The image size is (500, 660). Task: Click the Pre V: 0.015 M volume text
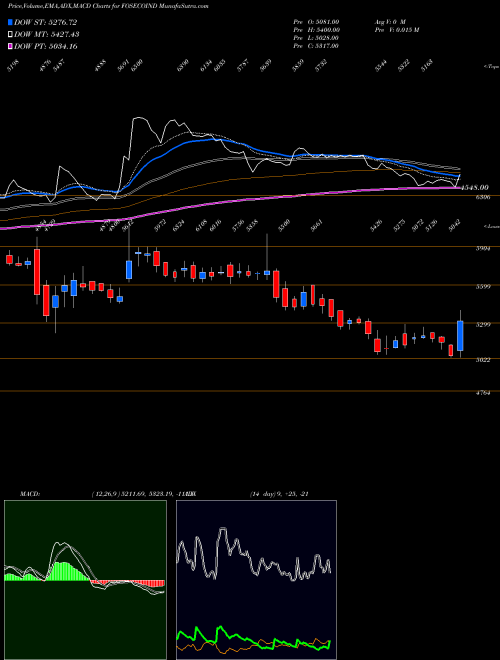coord(396,30)
